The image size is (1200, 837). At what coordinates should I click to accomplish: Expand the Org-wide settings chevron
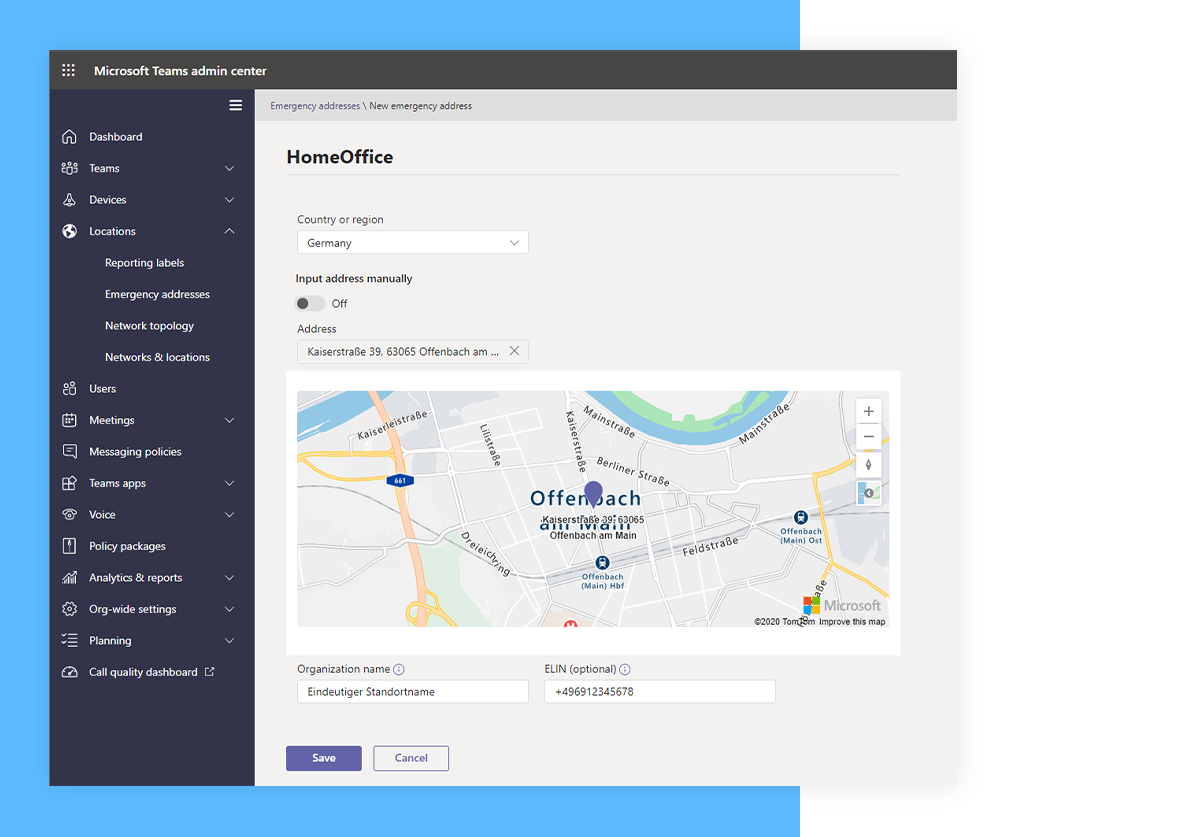click(x=229, y=609)
